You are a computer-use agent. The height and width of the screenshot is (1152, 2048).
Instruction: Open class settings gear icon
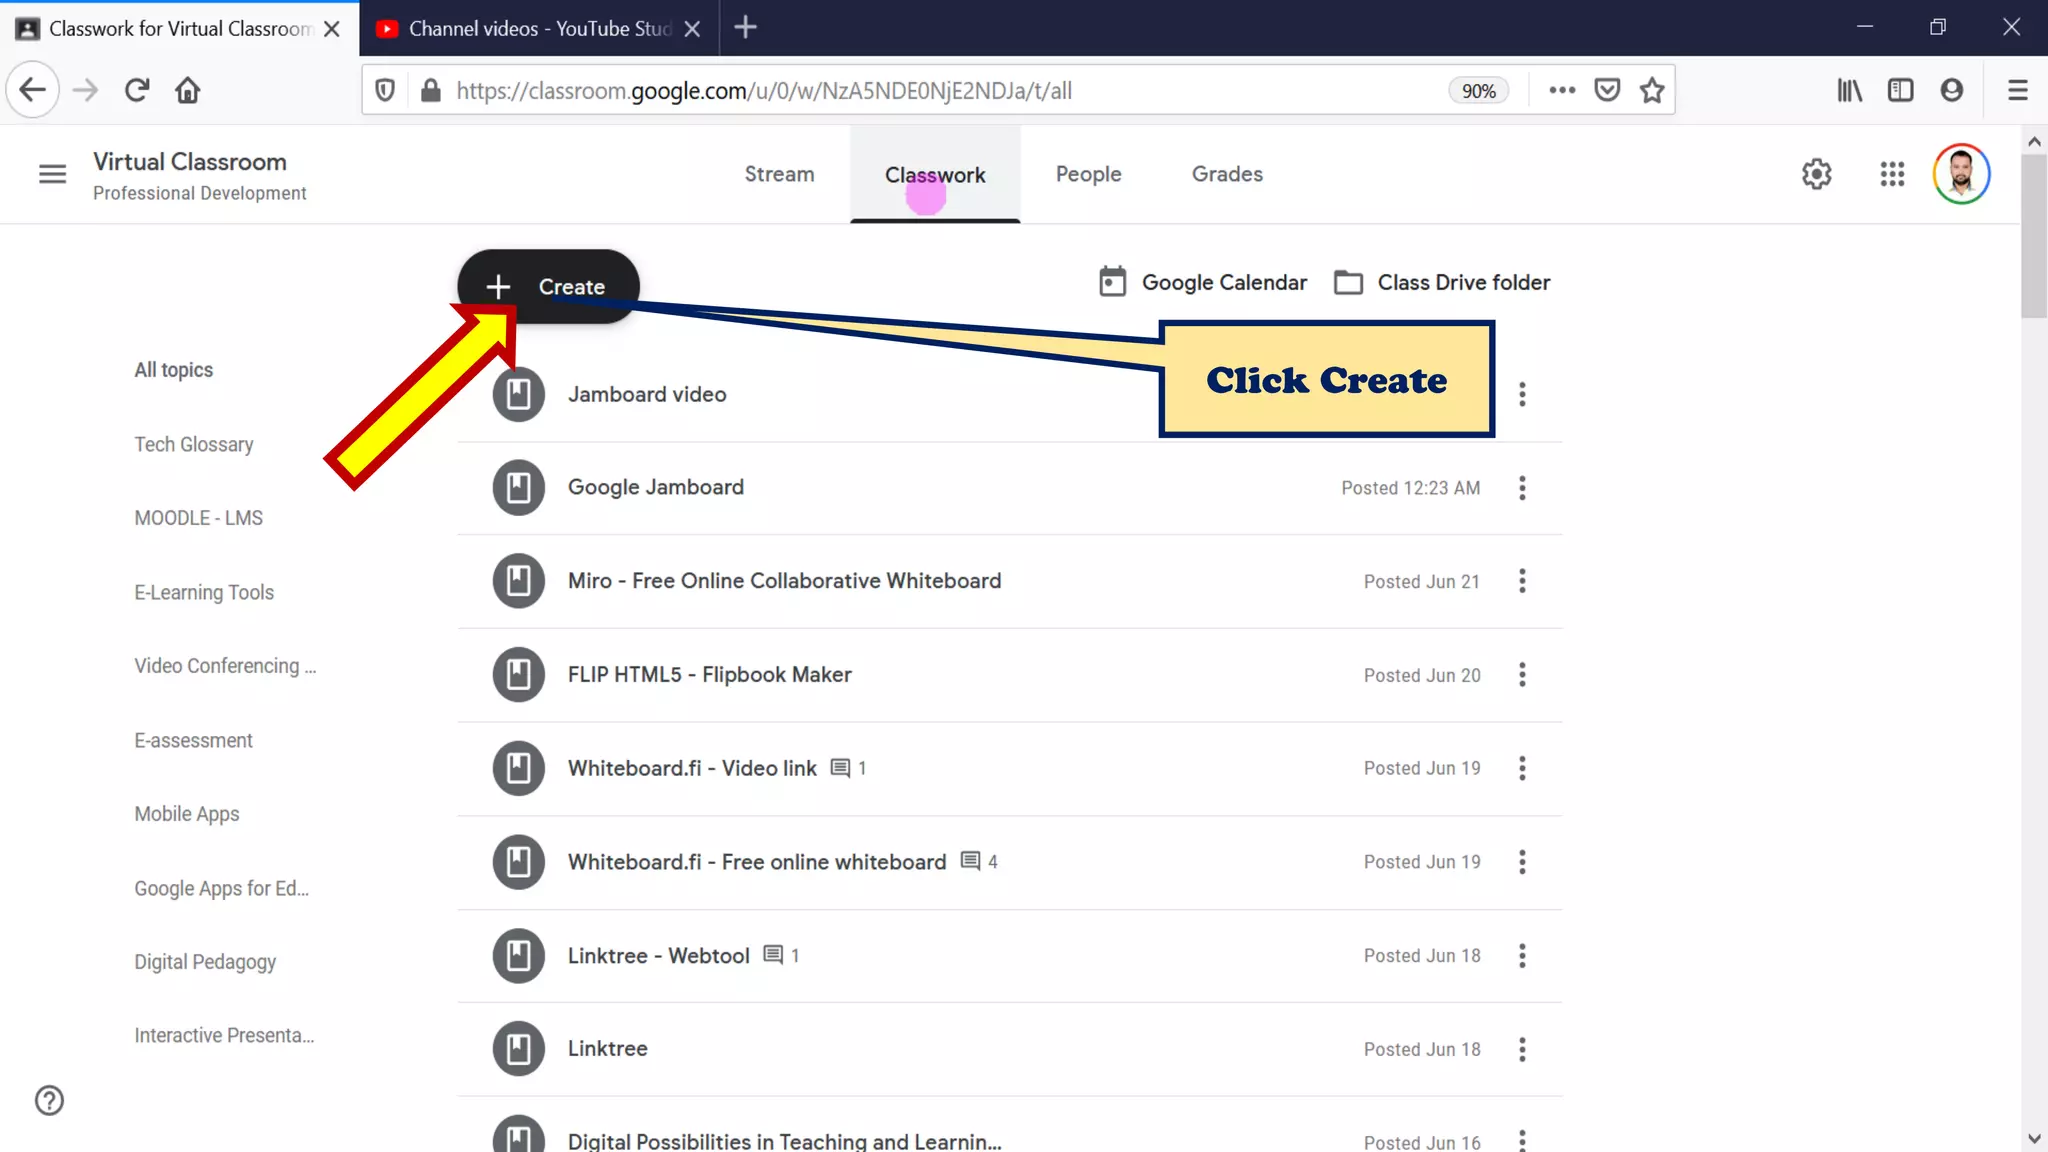click(1816, 174)
